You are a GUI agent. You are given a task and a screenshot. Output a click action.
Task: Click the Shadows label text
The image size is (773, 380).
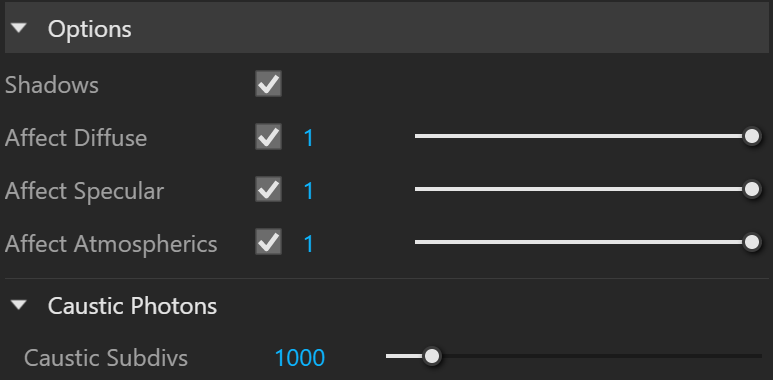pyautogui.click(x=52, y=85)
